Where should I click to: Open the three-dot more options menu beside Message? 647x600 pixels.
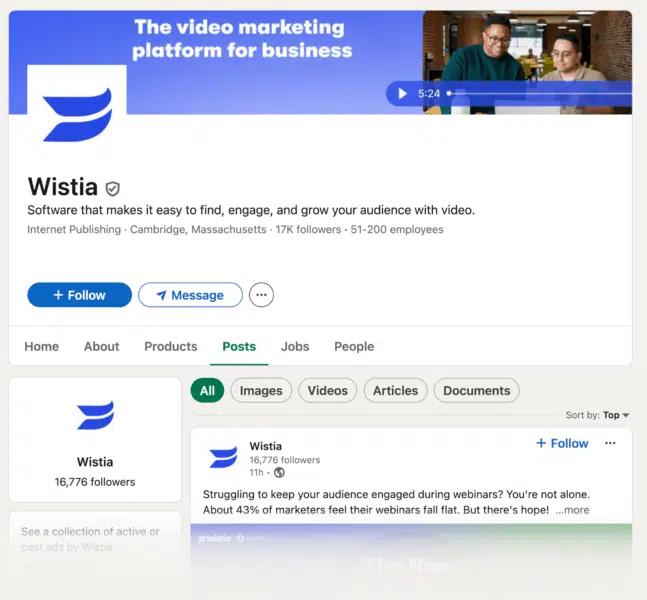[261, 295]
